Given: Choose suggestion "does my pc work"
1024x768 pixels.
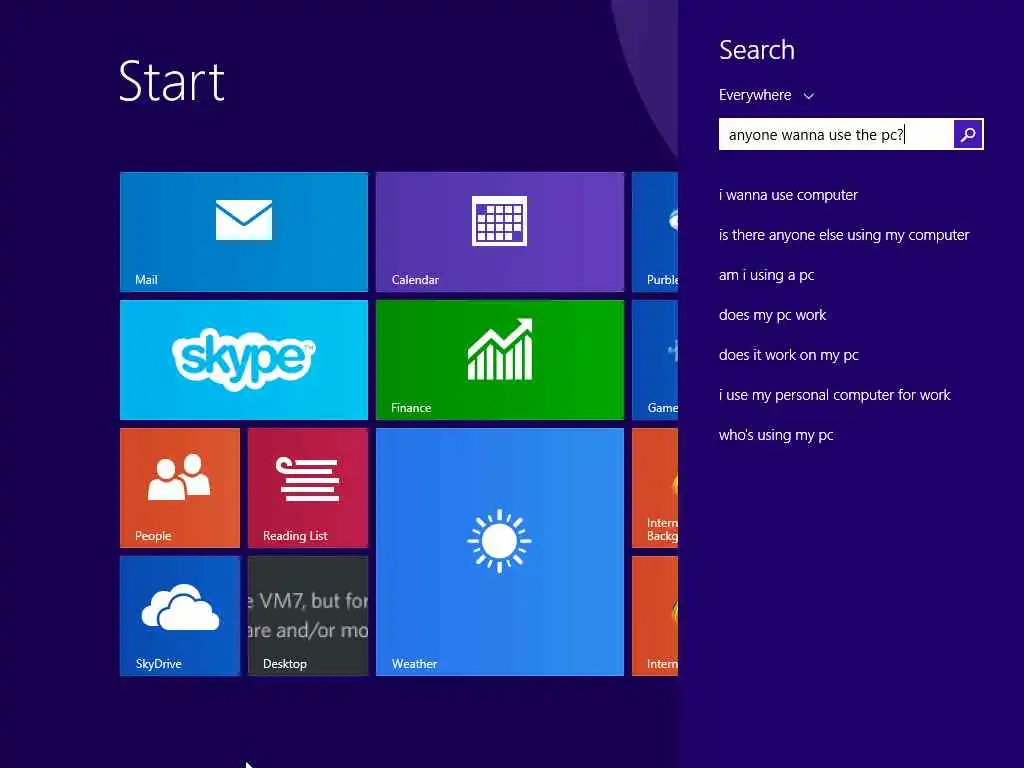Looking at the screenshot, I should coord(773,315).
